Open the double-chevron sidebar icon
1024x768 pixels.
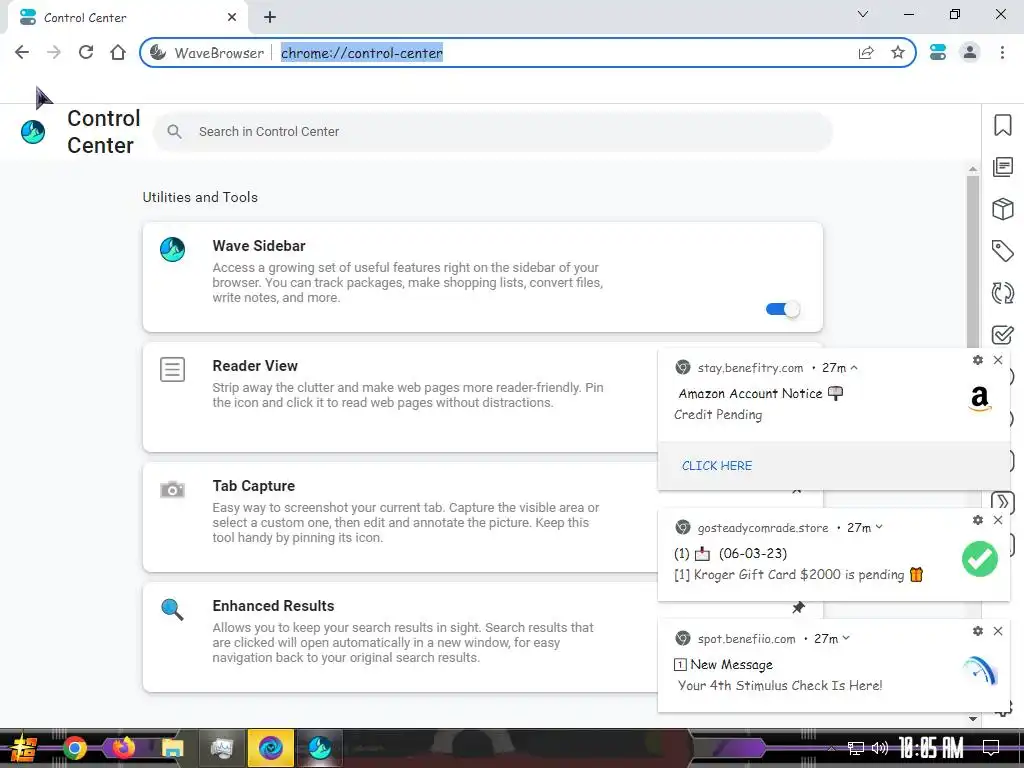pos(1002,502)
